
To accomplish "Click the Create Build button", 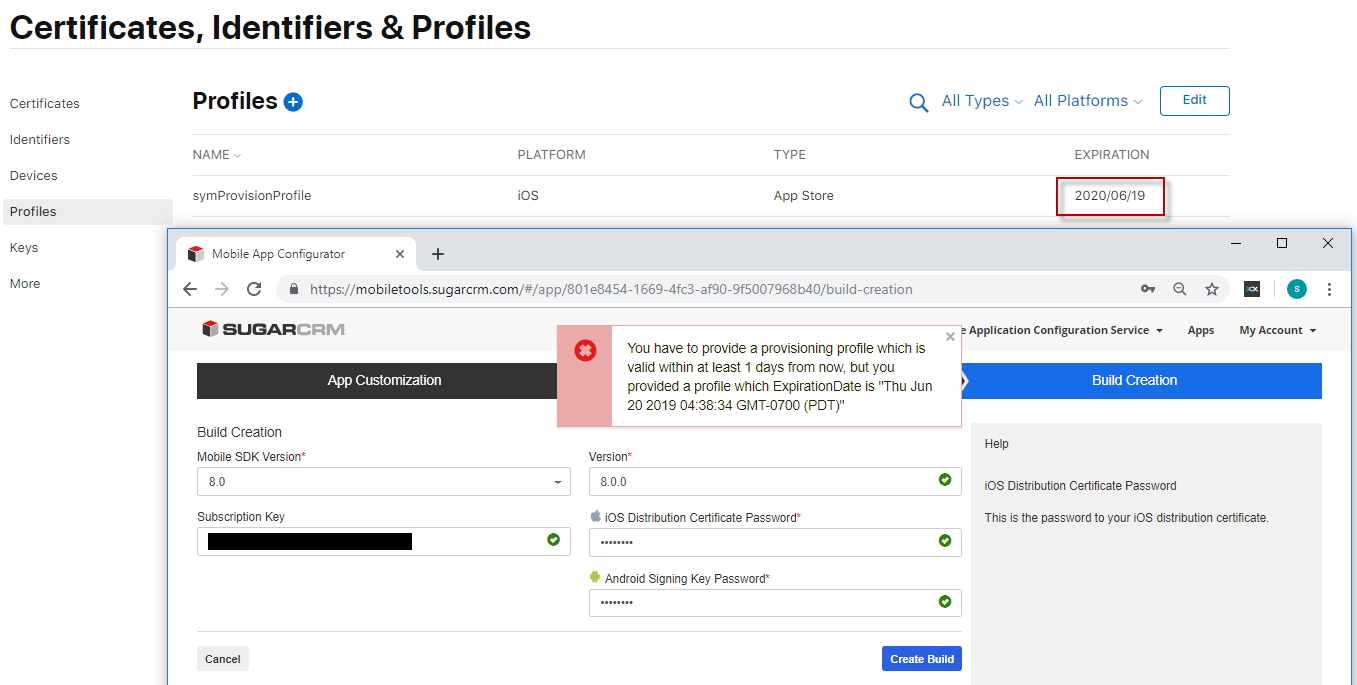I will click(x=921, y=659).
